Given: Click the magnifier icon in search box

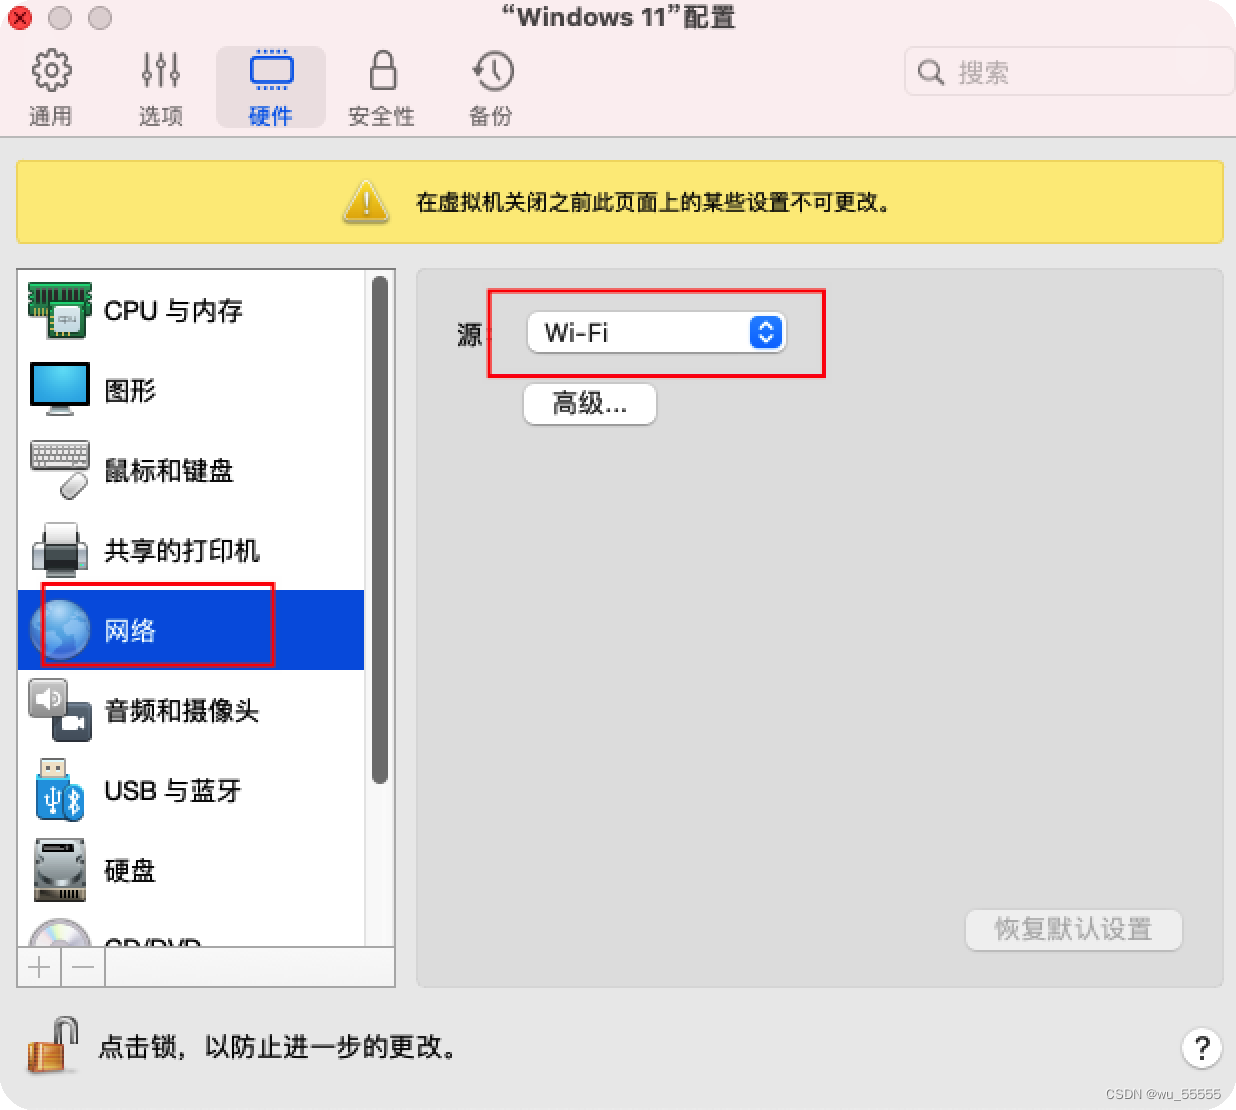Looking at the screenshot, I should tap(930, 72).
